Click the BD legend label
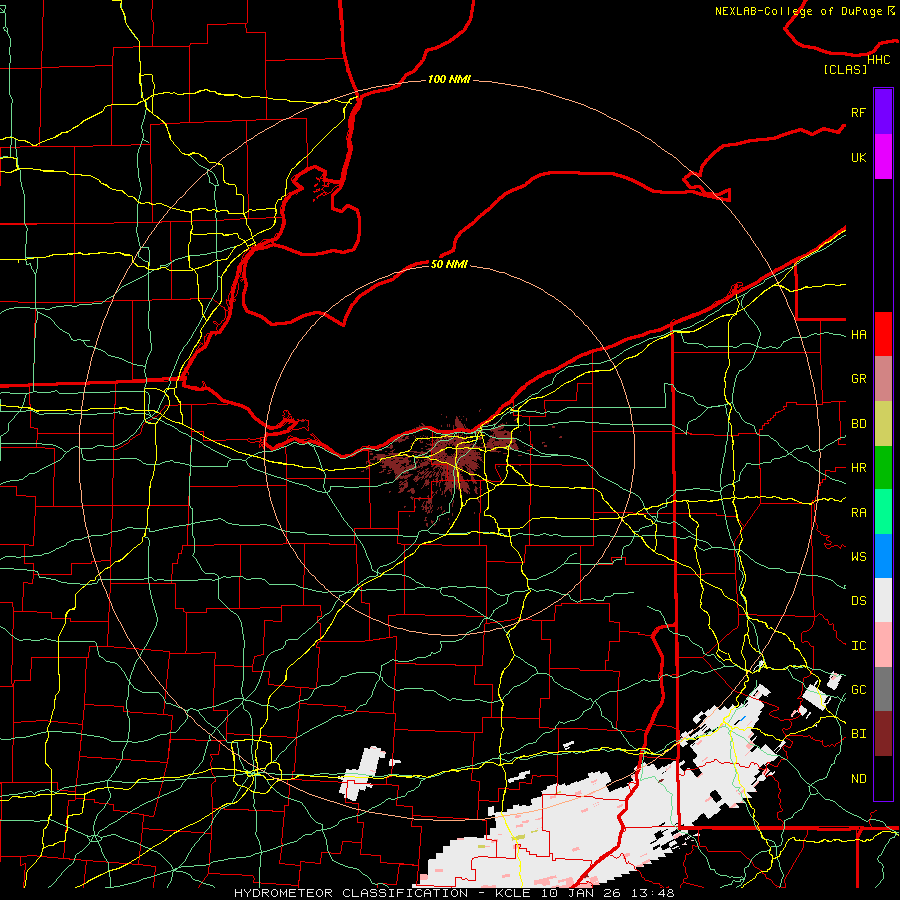 click(x=858, y=424)
